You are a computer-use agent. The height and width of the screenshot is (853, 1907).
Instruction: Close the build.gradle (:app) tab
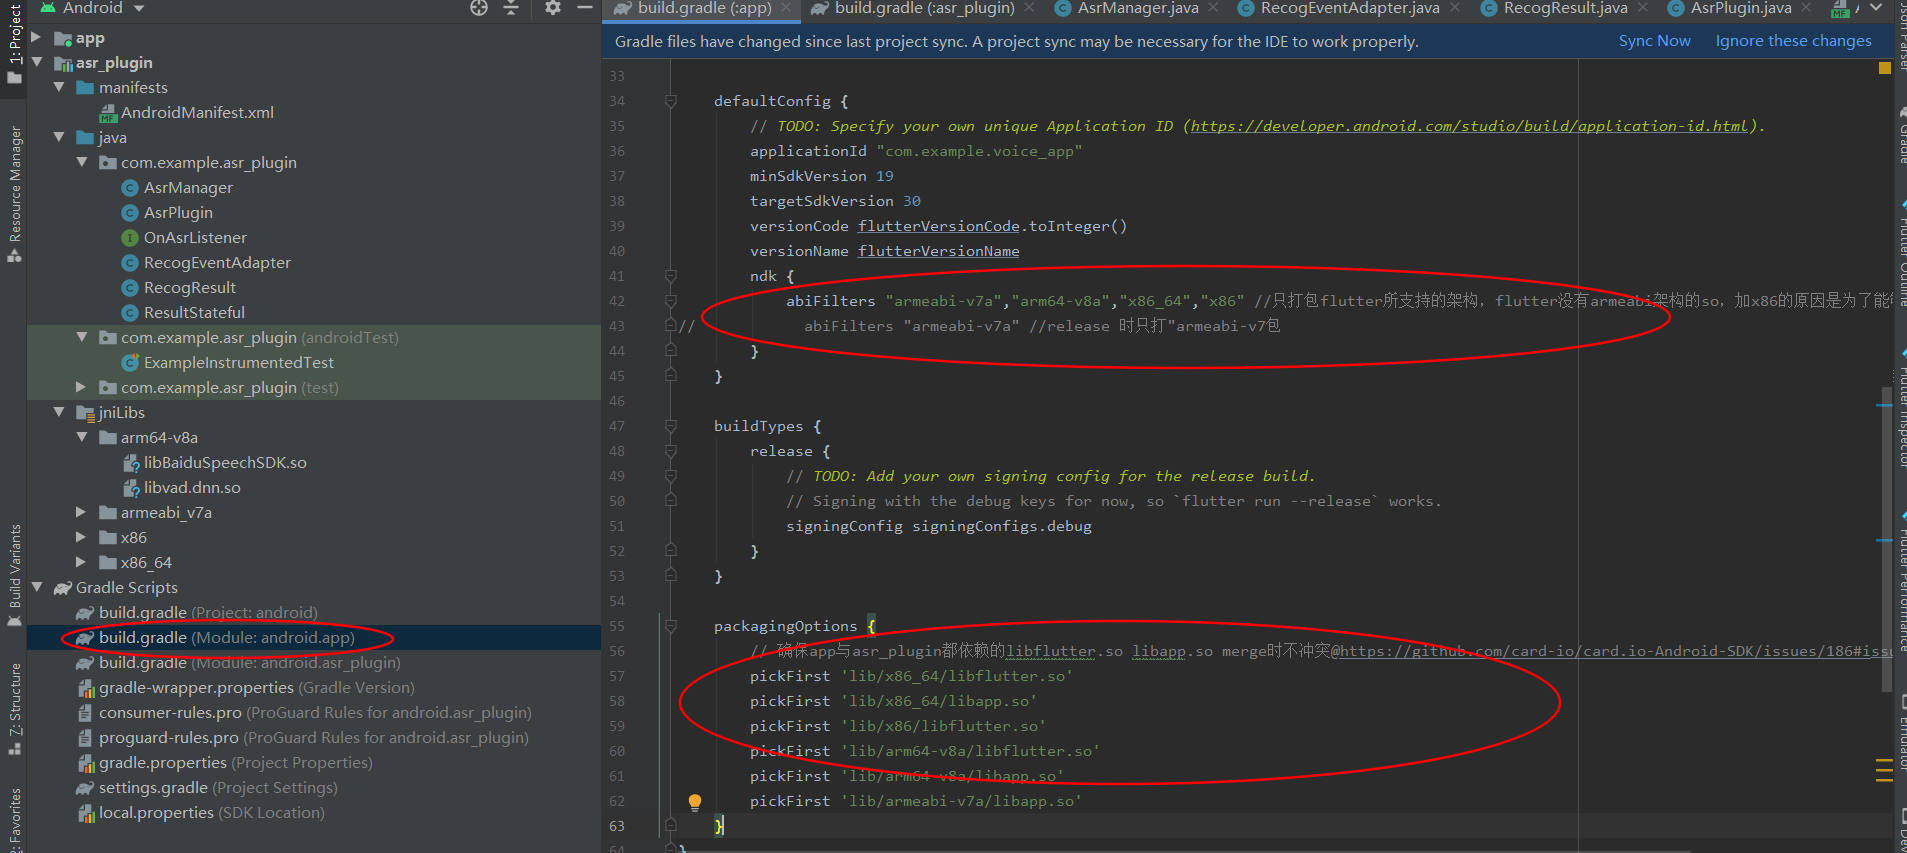pos(786,8)
